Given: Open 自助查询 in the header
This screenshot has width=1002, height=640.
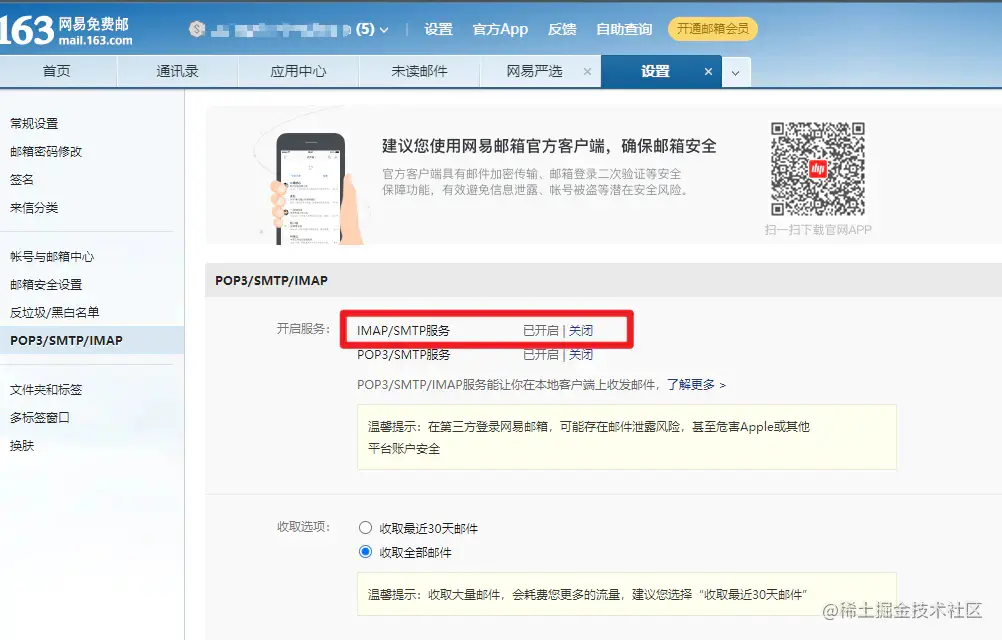Looking at the screenshot, I should pyautogui.click(x=624, y=29).
